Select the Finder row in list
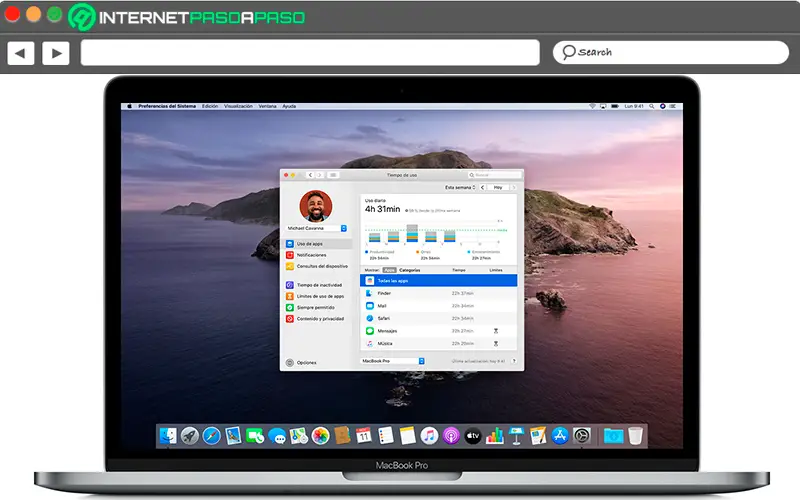 (x=438, y=293)
